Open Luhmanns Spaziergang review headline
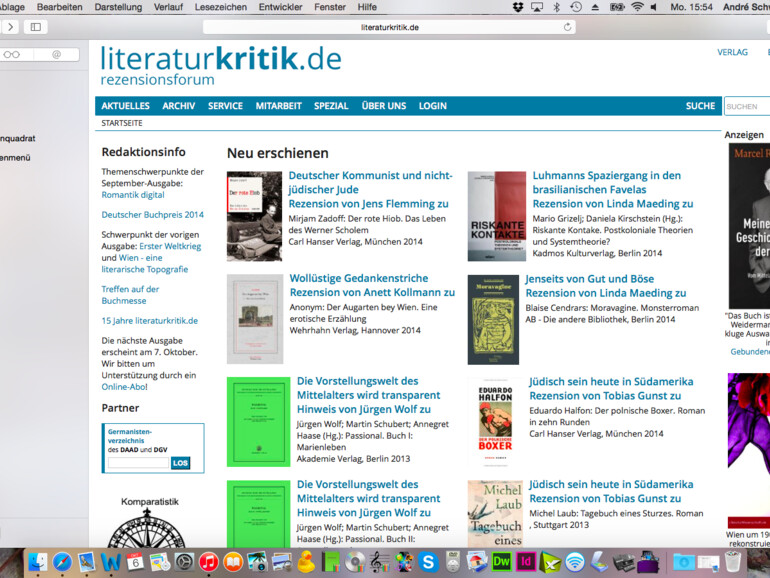 (x=606, y=182)
